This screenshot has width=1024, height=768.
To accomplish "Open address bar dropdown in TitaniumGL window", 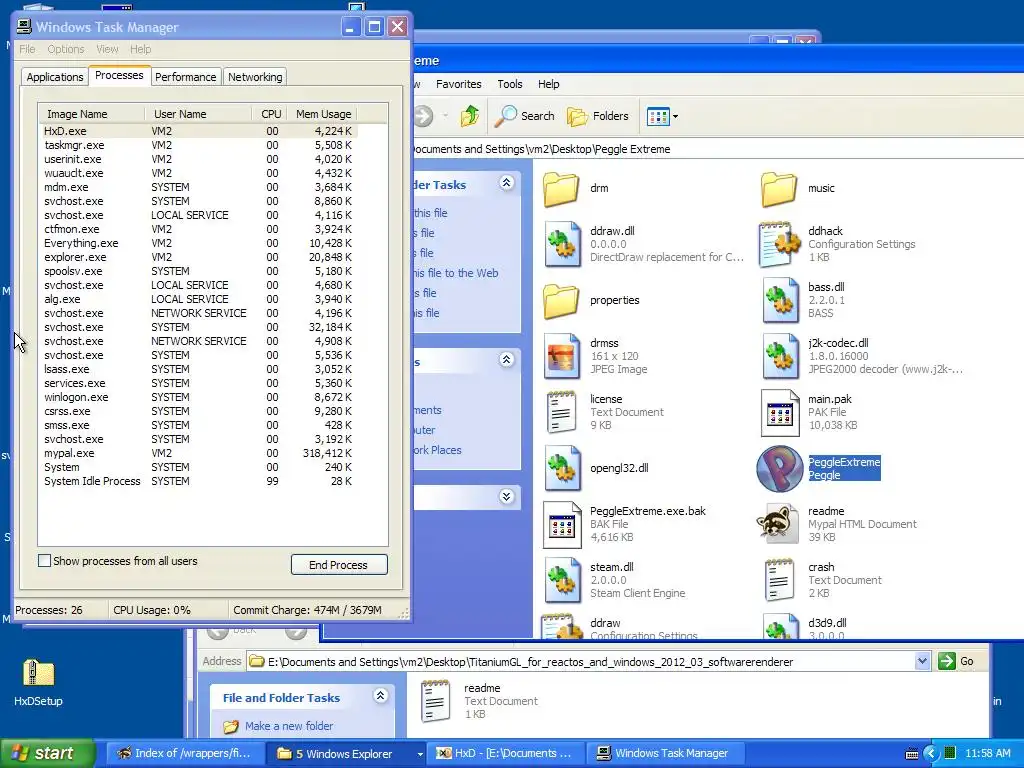I will click(921, 662).
